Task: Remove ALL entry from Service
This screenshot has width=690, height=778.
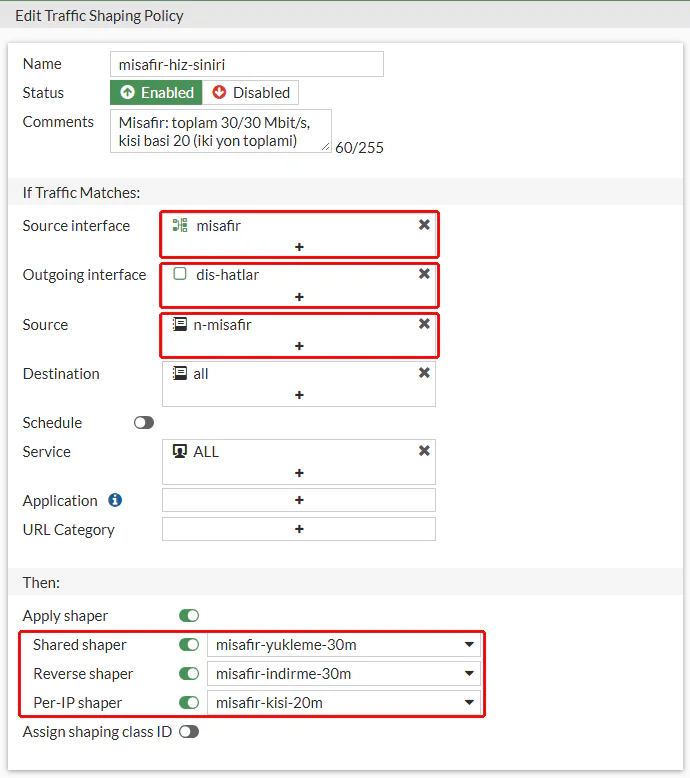Action: 424,451
